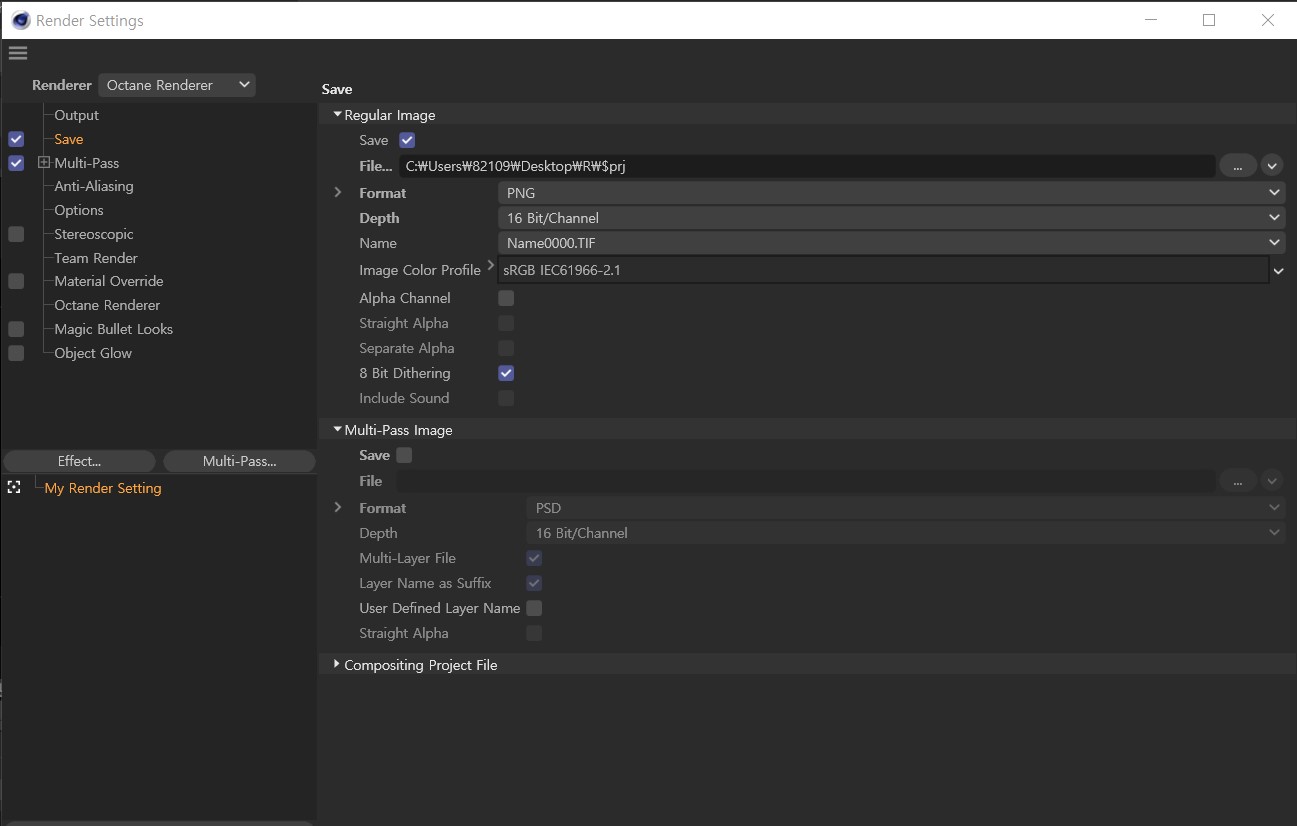Enable the Alpha Channel checkbox
Image resolution: width=1297 pixels, height=826 pixels.
coord(506,298)
